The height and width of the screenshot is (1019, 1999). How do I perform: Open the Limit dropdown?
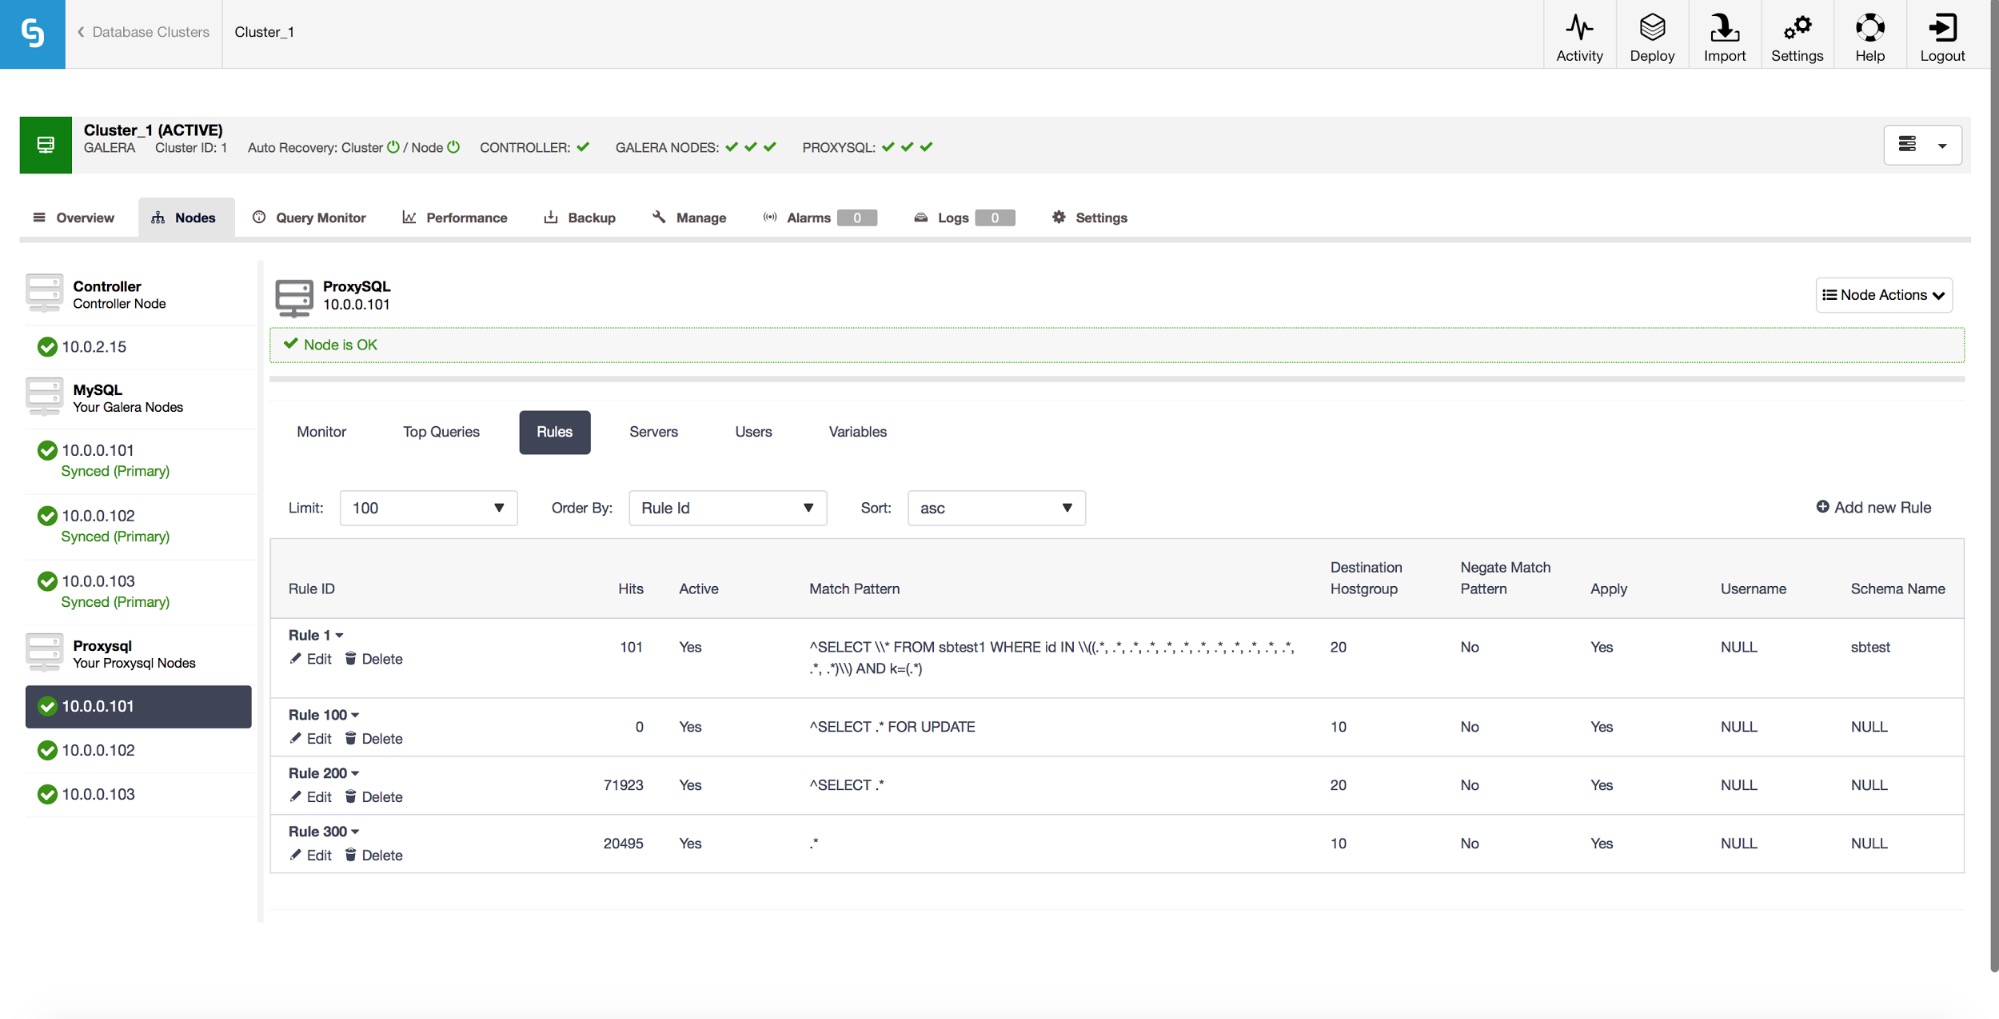pyautogui.click(x=428, y=508)
